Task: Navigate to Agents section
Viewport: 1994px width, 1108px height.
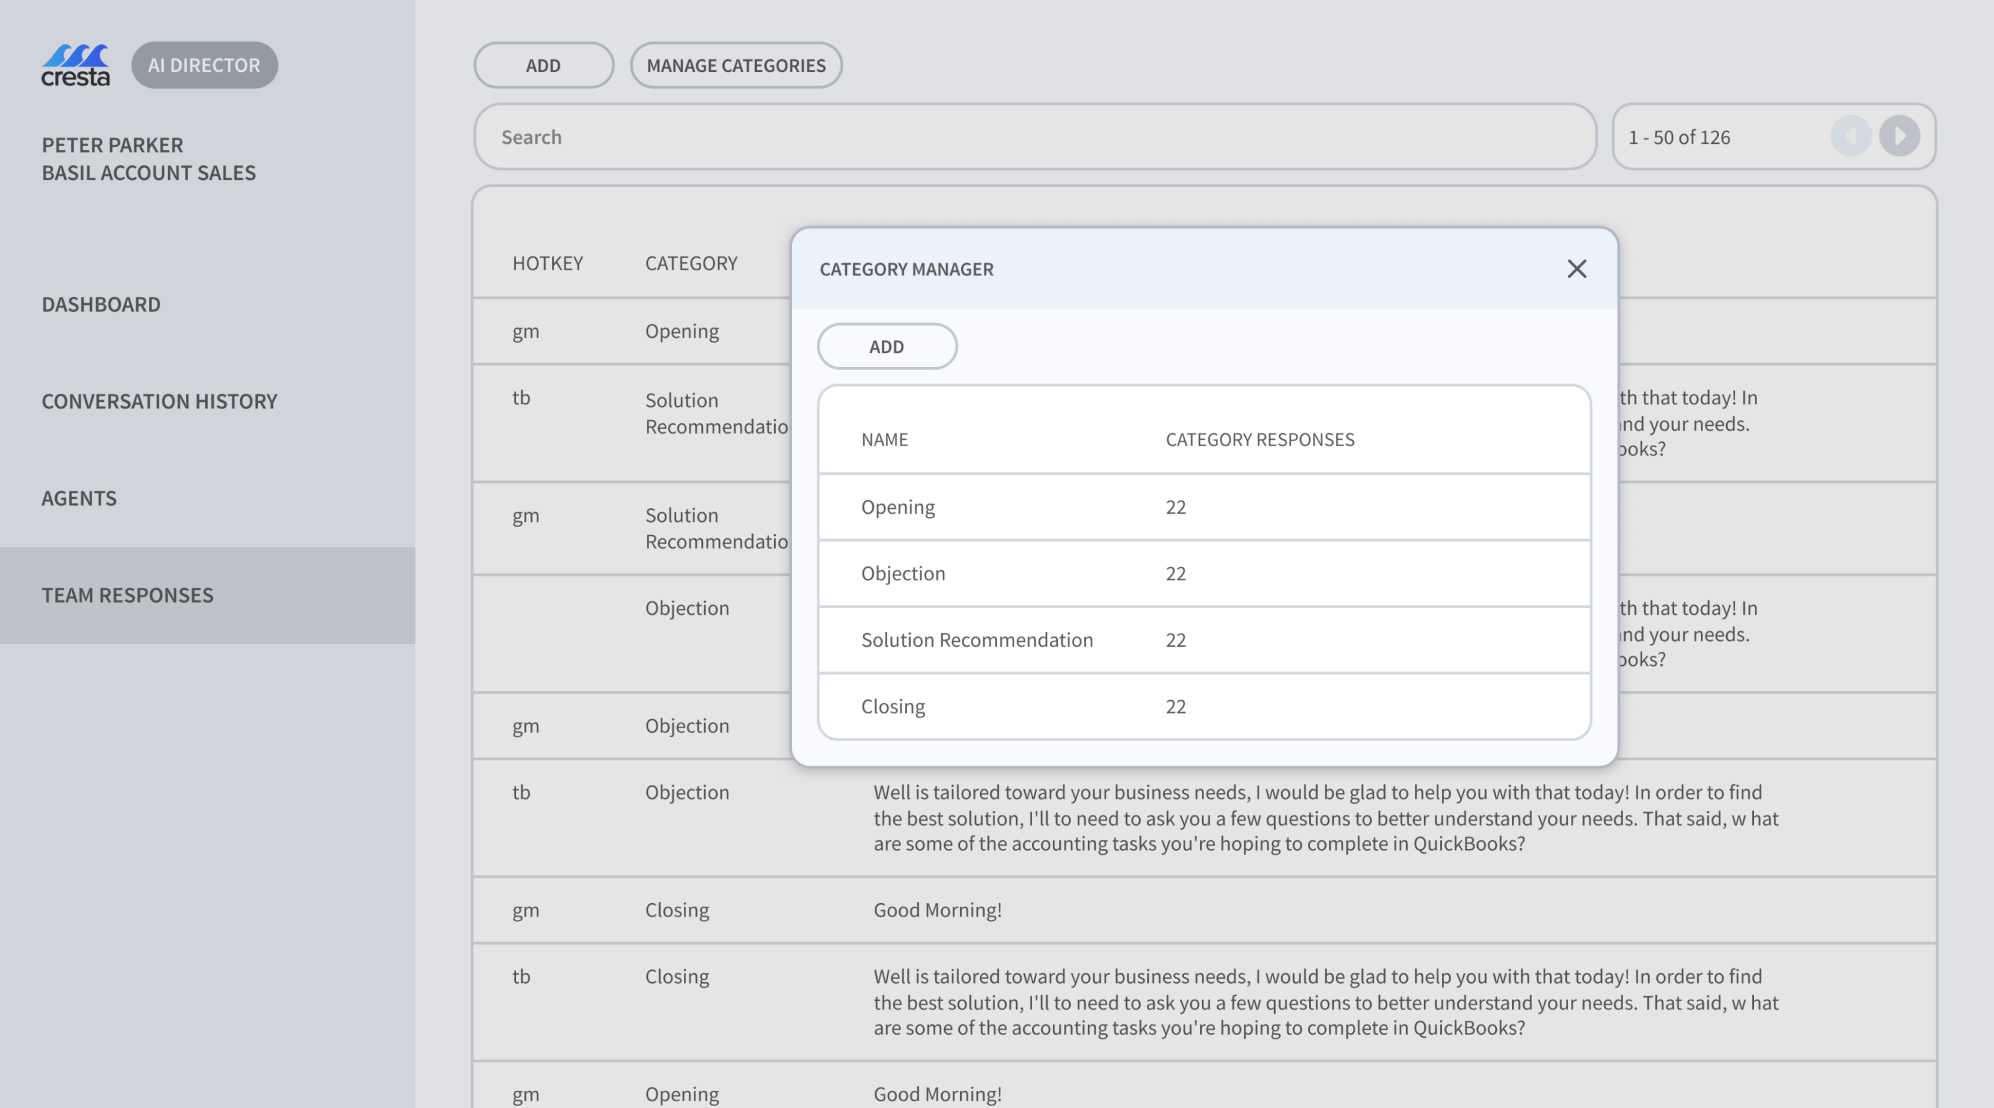Action: point(79,498)
